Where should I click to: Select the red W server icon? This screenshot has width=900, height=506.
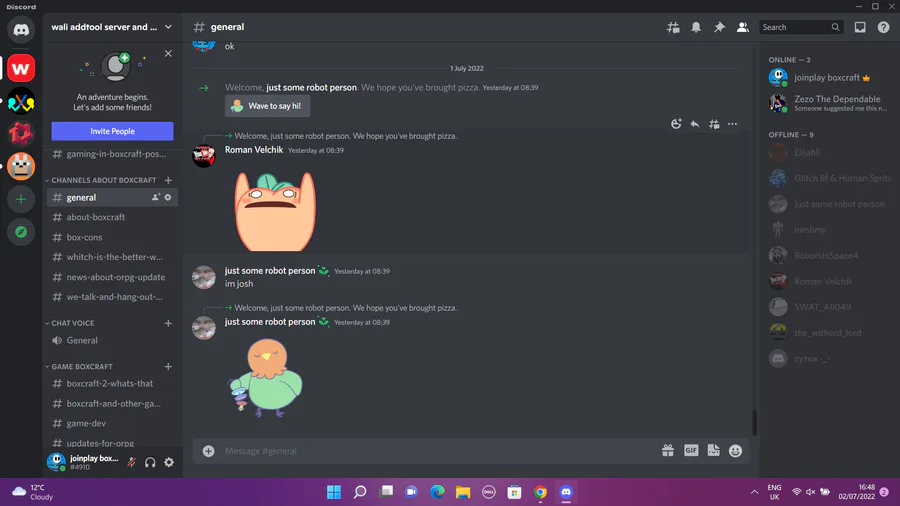coord(21,69)
